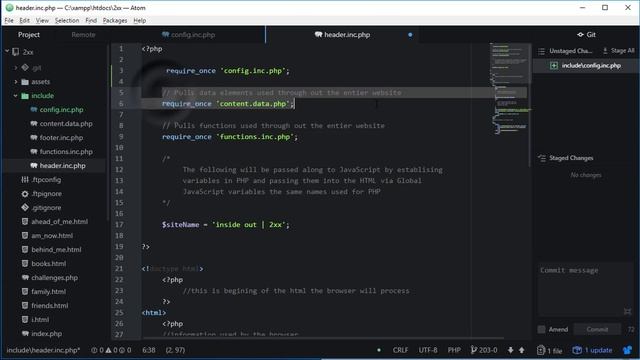Open am_now.html file

52,236
